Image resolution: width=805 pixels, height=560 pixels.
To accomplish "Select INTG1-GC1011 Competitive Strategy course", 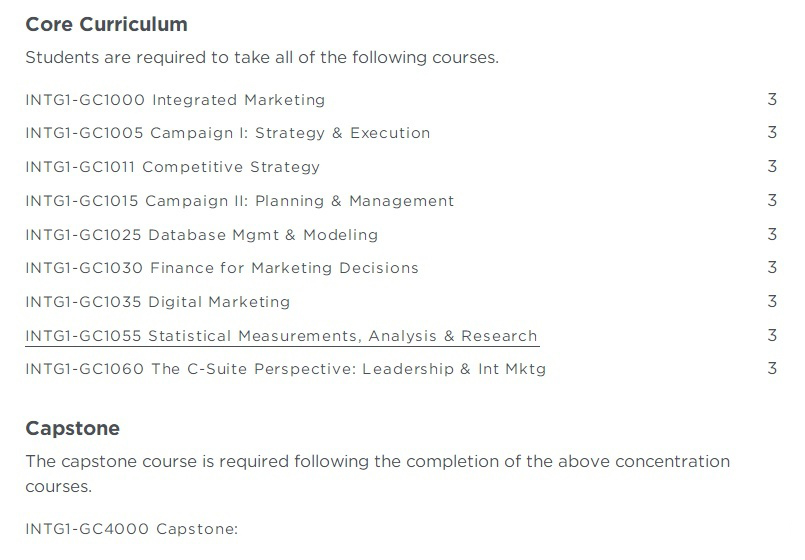I will point(172,167).
